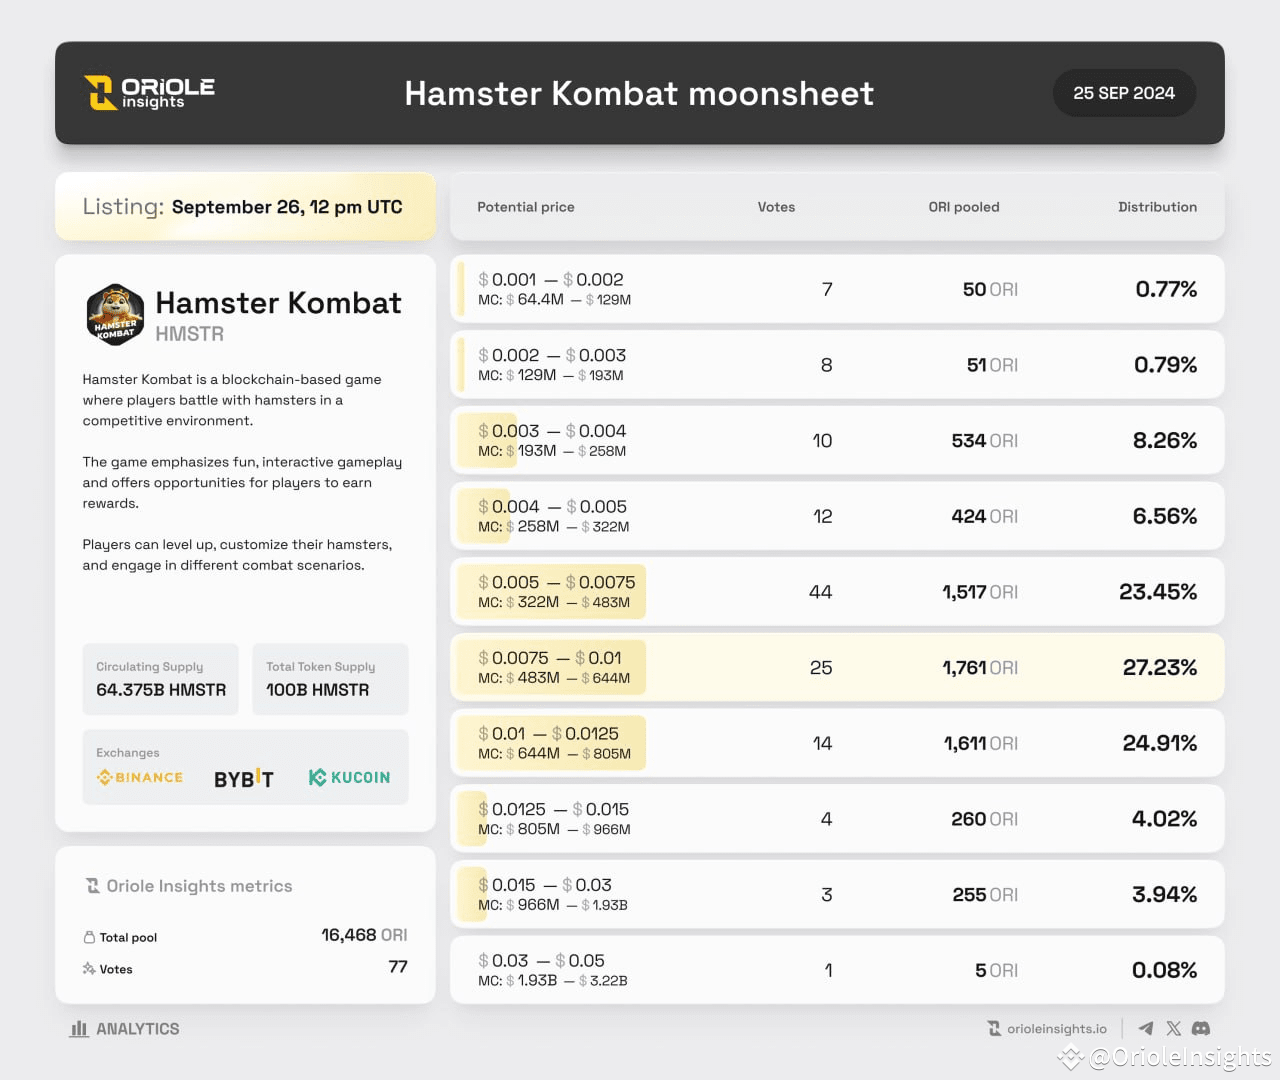Screen dimensions: 1280x1080
Task: Click the 23.45% distribution value
Action: (1158, 592)
